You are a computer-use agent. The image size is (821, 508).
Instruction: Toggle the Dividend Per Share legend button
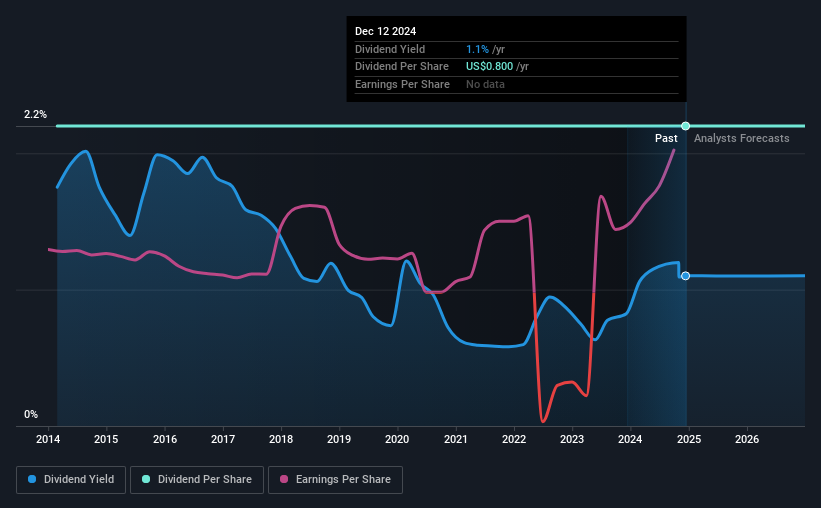pyautogui.click(x=197, y=480)
